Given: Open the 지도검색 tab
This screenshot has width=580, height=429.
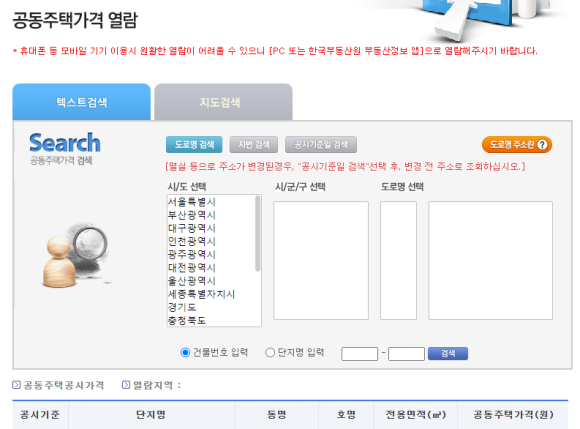Looking at the screenshot, I should tap(223, 102).
